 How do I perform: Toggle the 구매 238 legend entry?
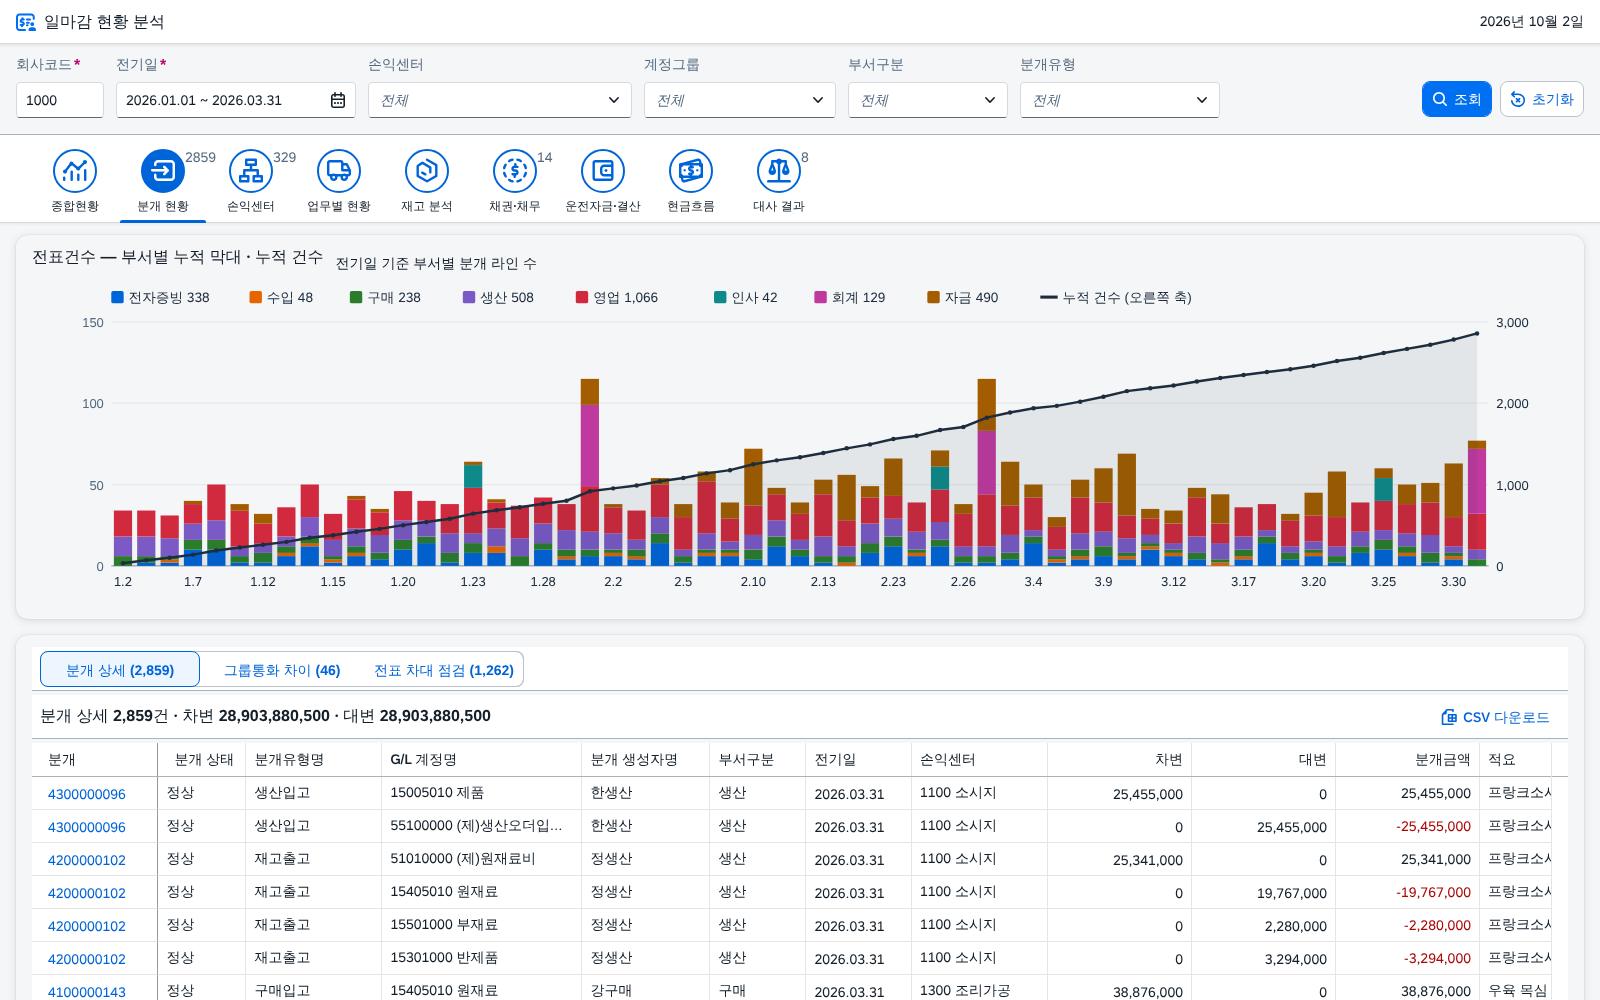pyautogui.click(x=385, y=297)
